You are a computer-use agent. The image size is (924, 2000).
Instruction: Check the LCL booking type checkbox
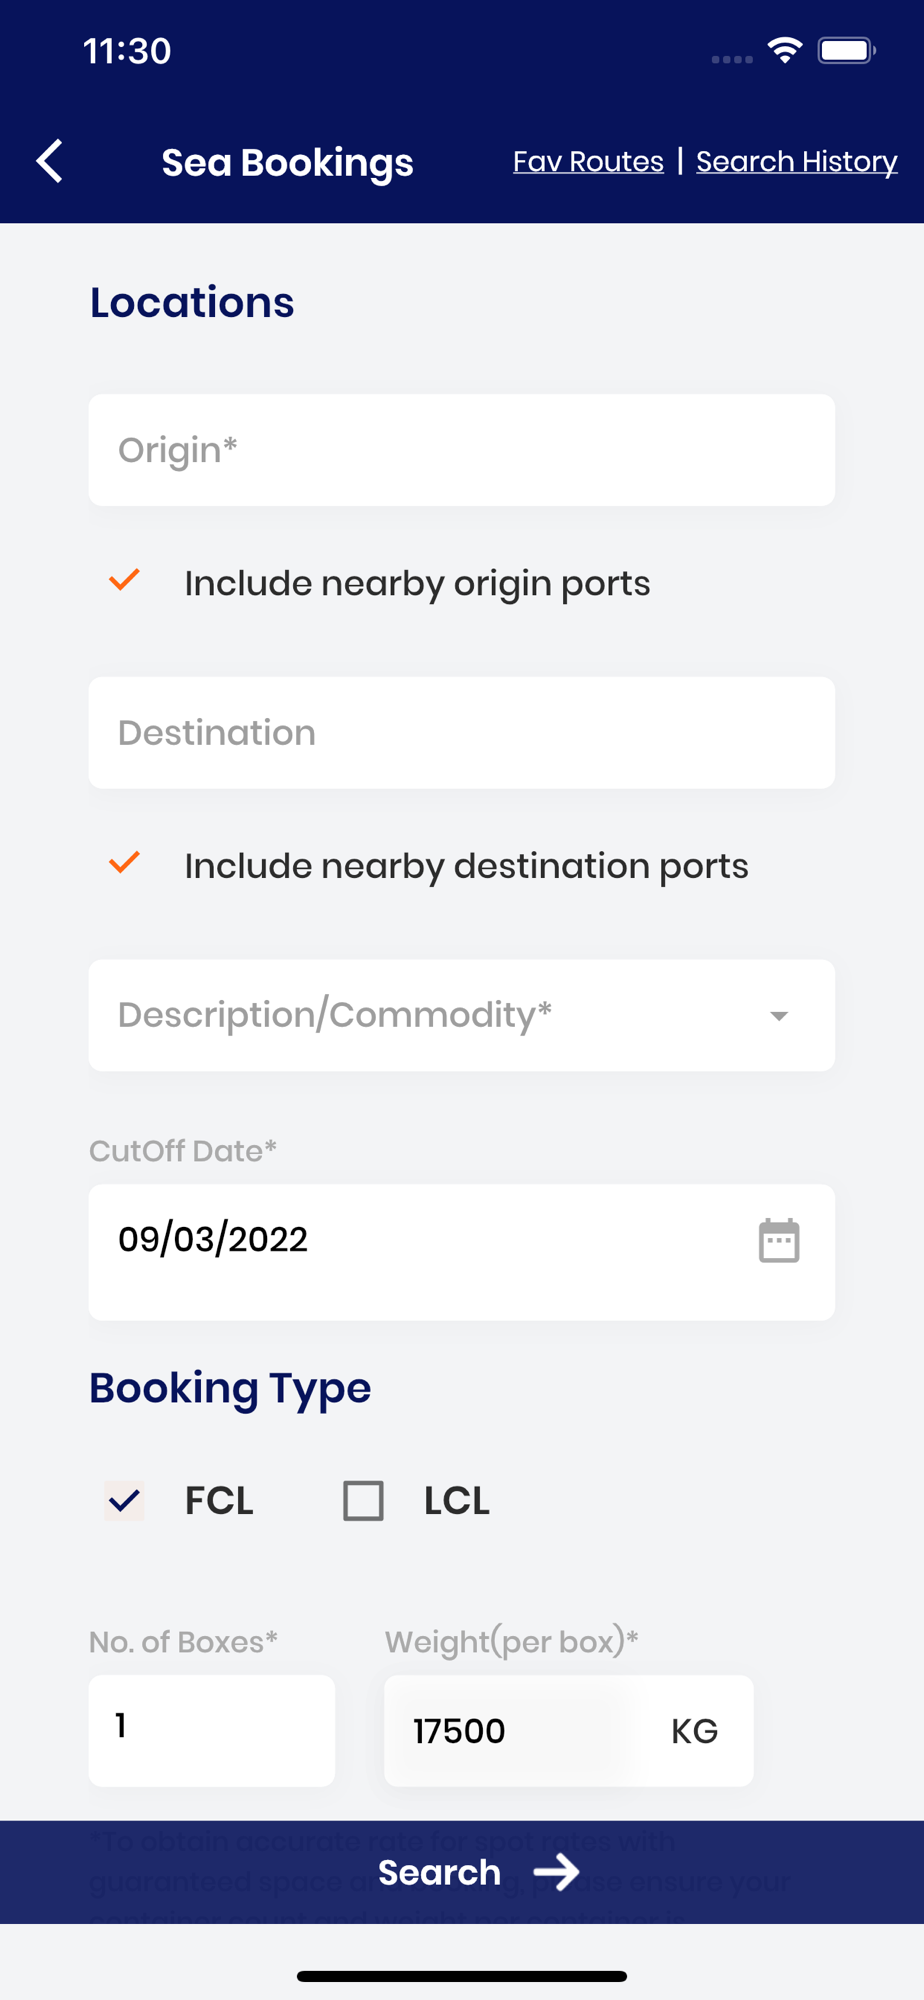(363, 1500)
